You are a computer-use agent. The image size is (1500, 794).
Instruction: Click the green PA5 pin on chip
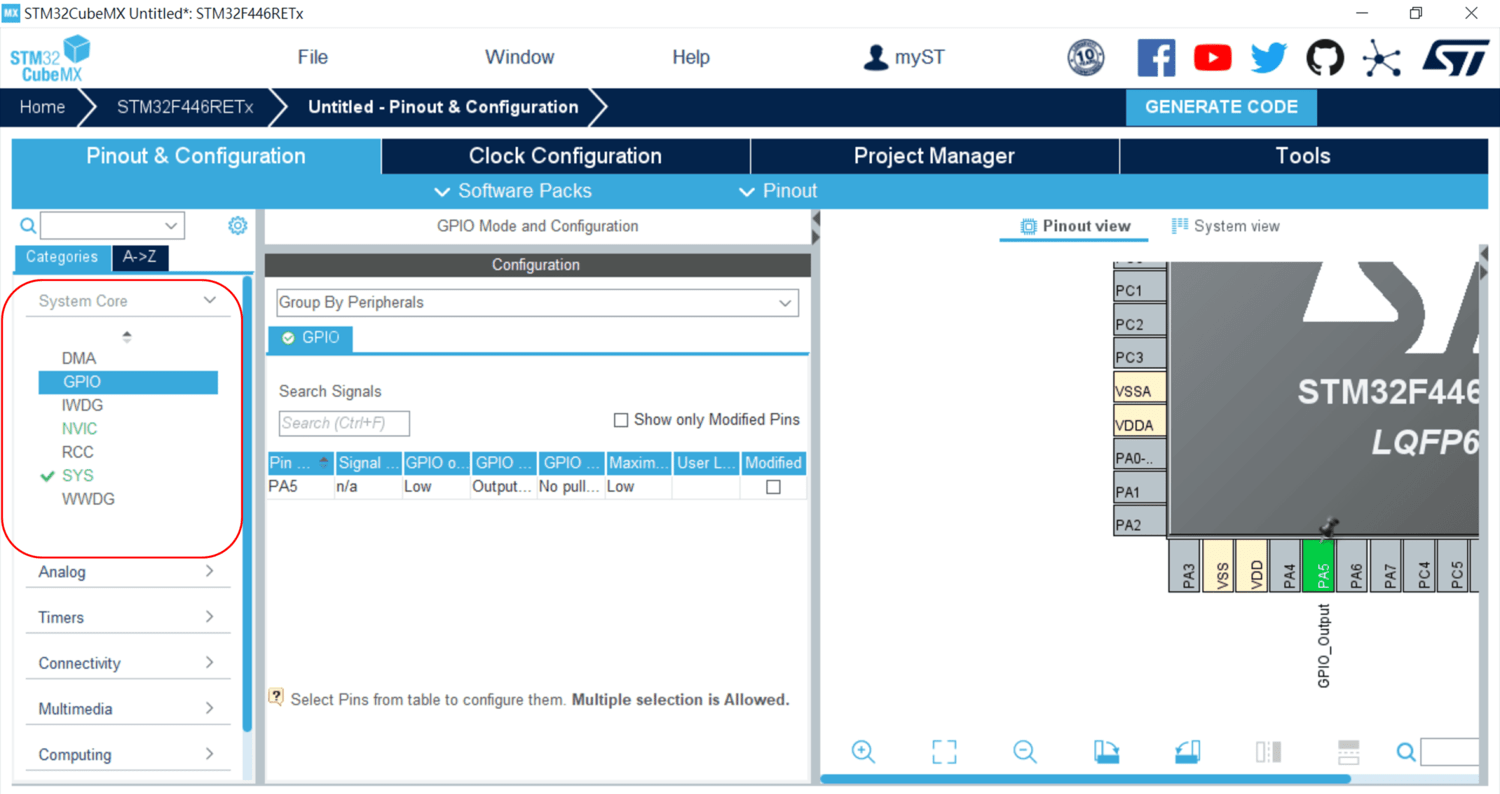click(1320, 566)
